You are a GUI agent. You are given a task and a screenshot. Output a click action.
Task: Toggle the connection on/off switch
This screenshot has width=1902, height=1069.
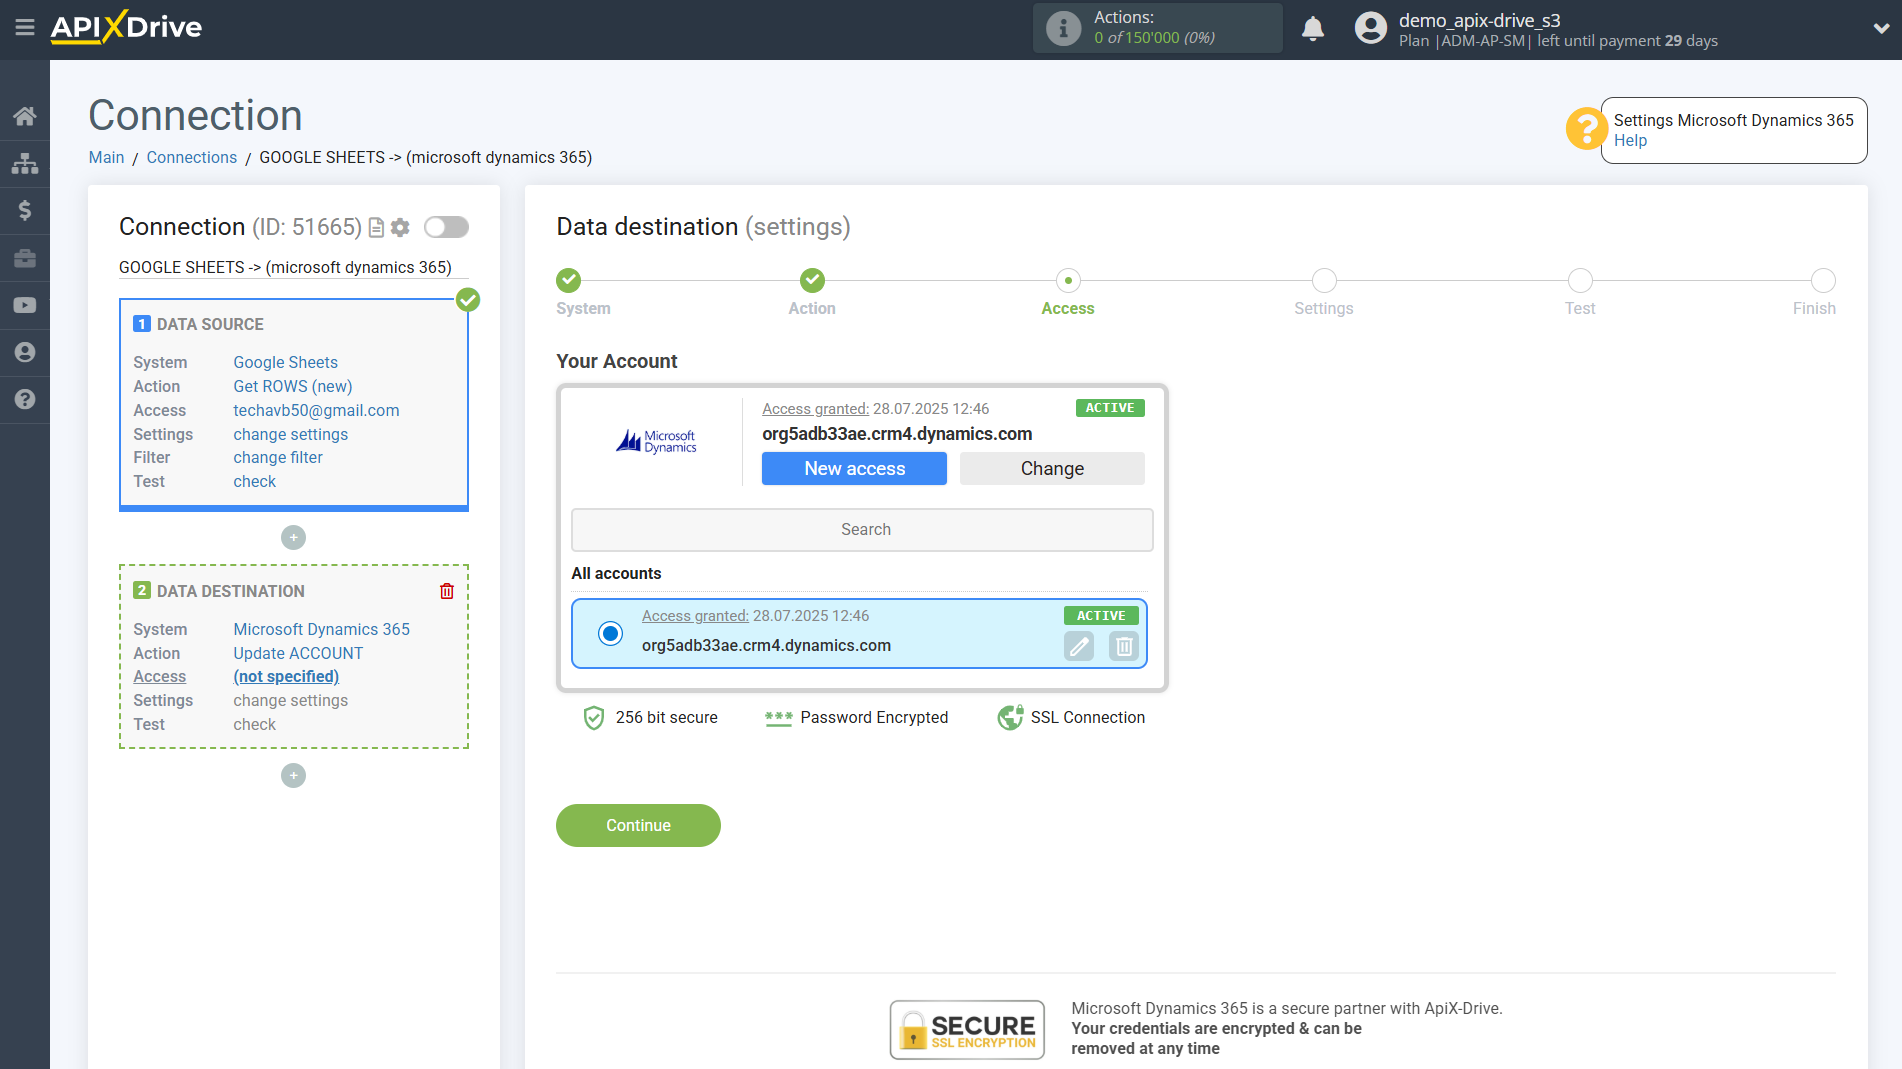pyautogui.click(x=446, y=227)
